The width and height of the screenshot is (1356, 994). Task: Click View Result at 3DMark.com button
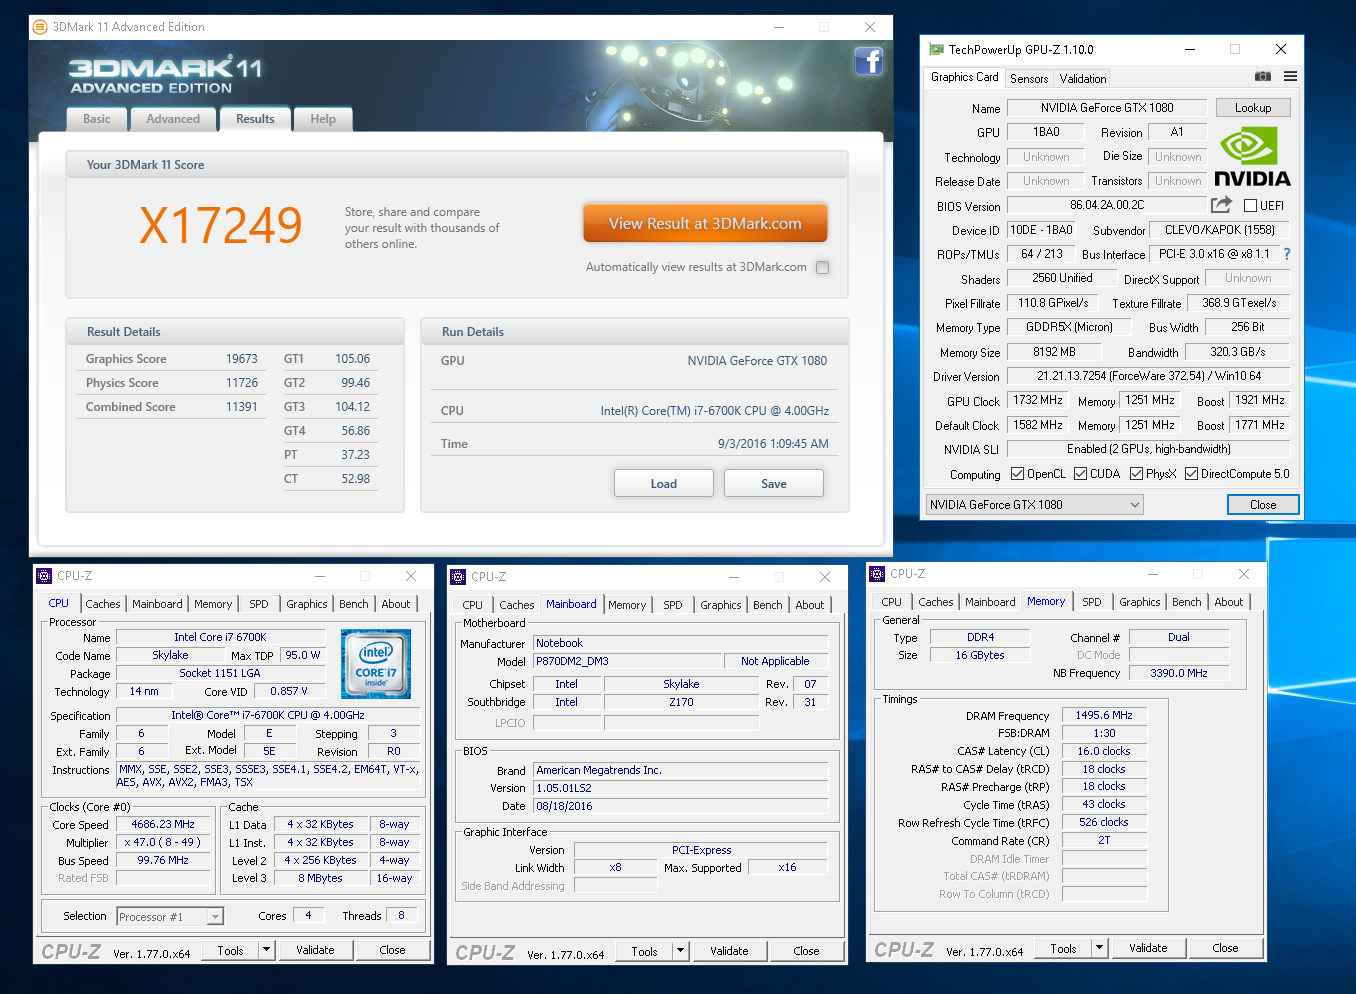tap(705, 224)
